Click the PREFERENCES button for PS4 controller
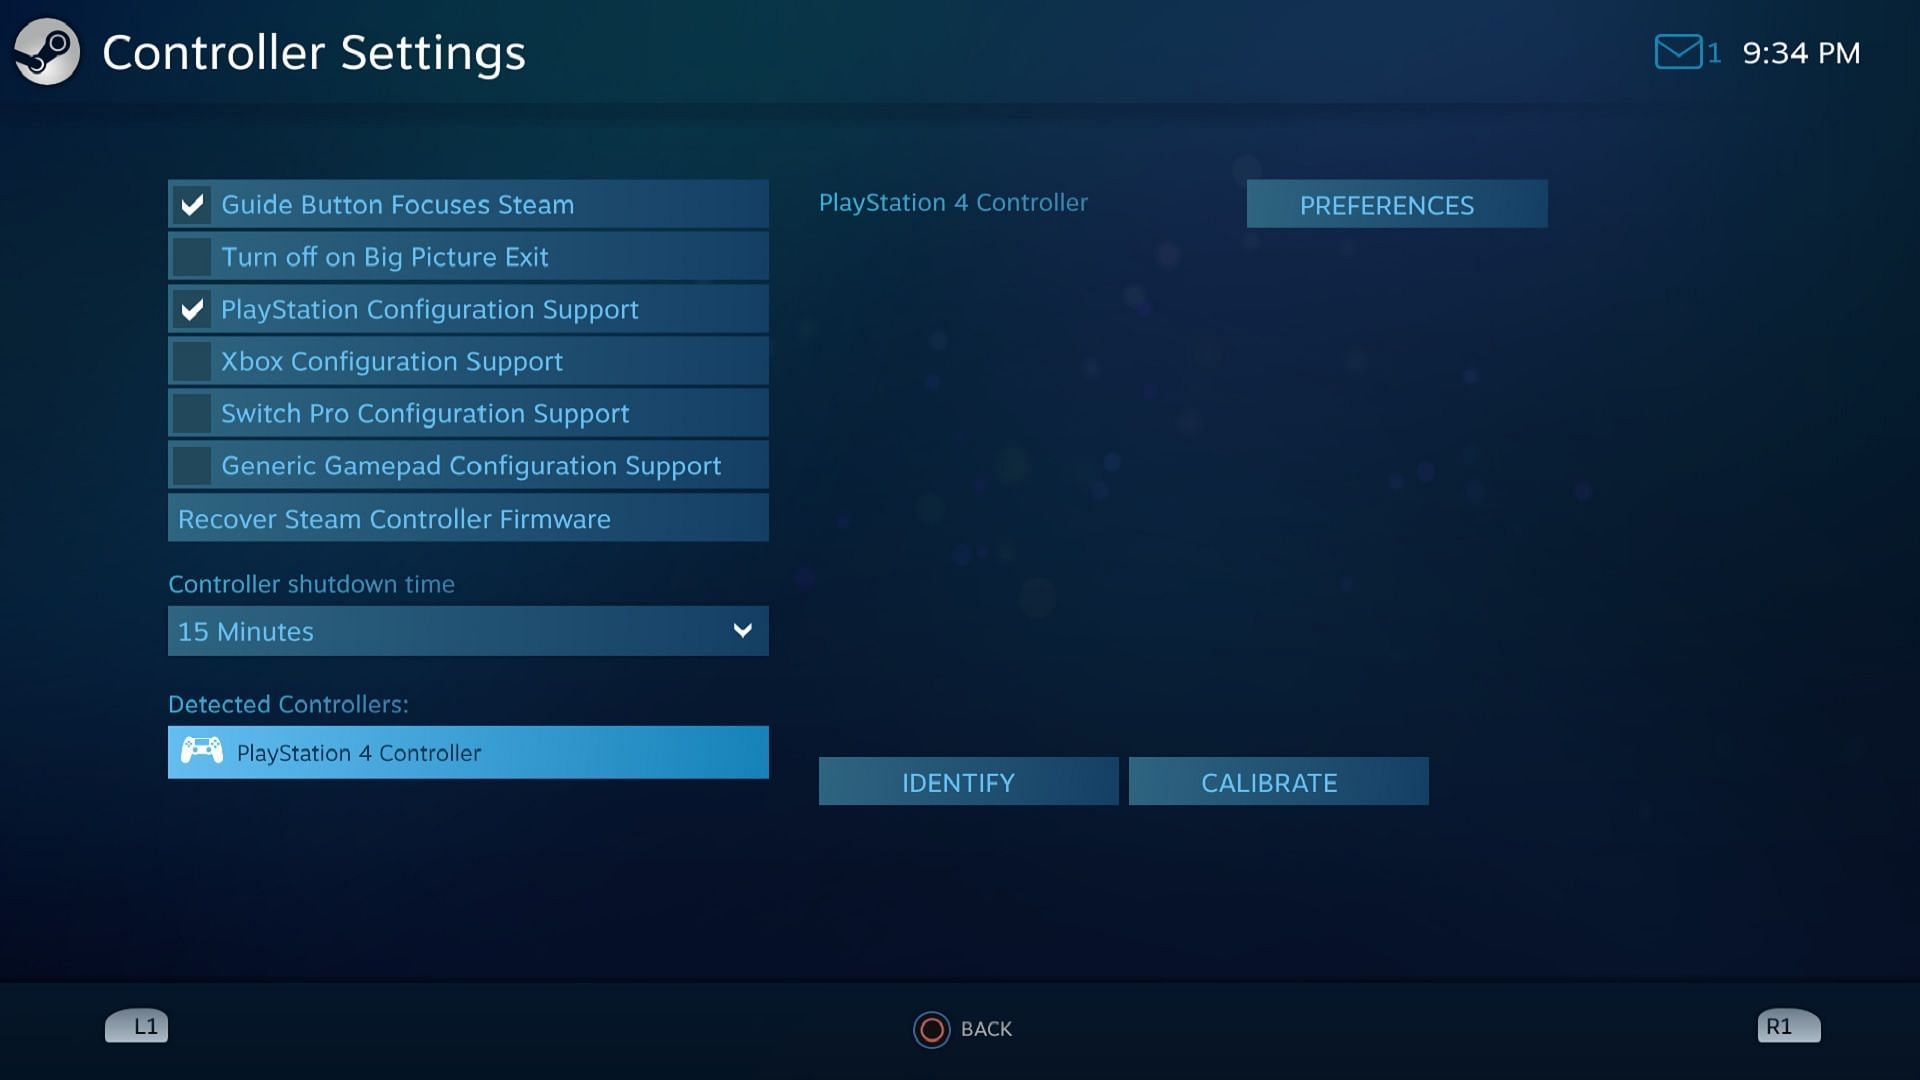The height and width of the screenshot is (1080, 1920). (x=1387, y=203)
